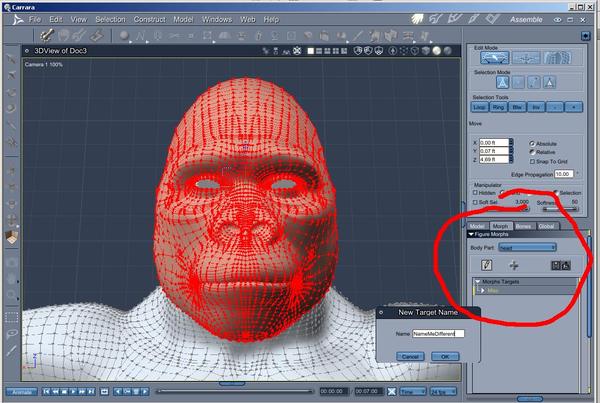The height and width of the screenshot is (403, 600).
Task: Stop animation playback
Action: [64, 392]
